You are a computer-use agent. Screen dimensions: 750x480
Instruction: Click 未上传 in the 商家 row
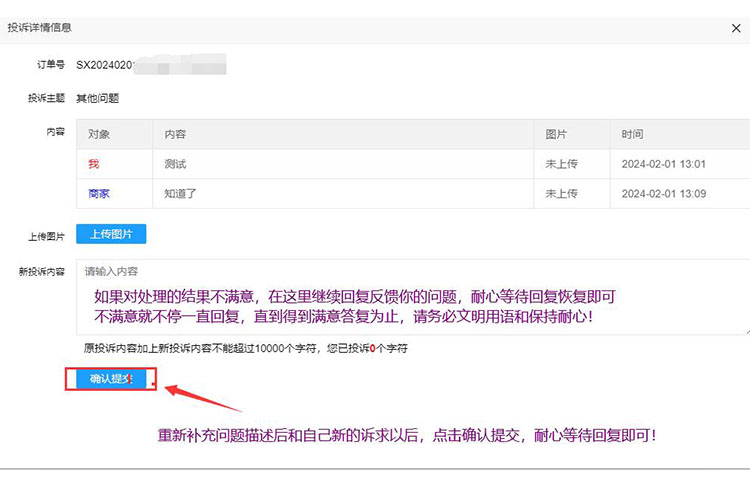click(561, 193)
